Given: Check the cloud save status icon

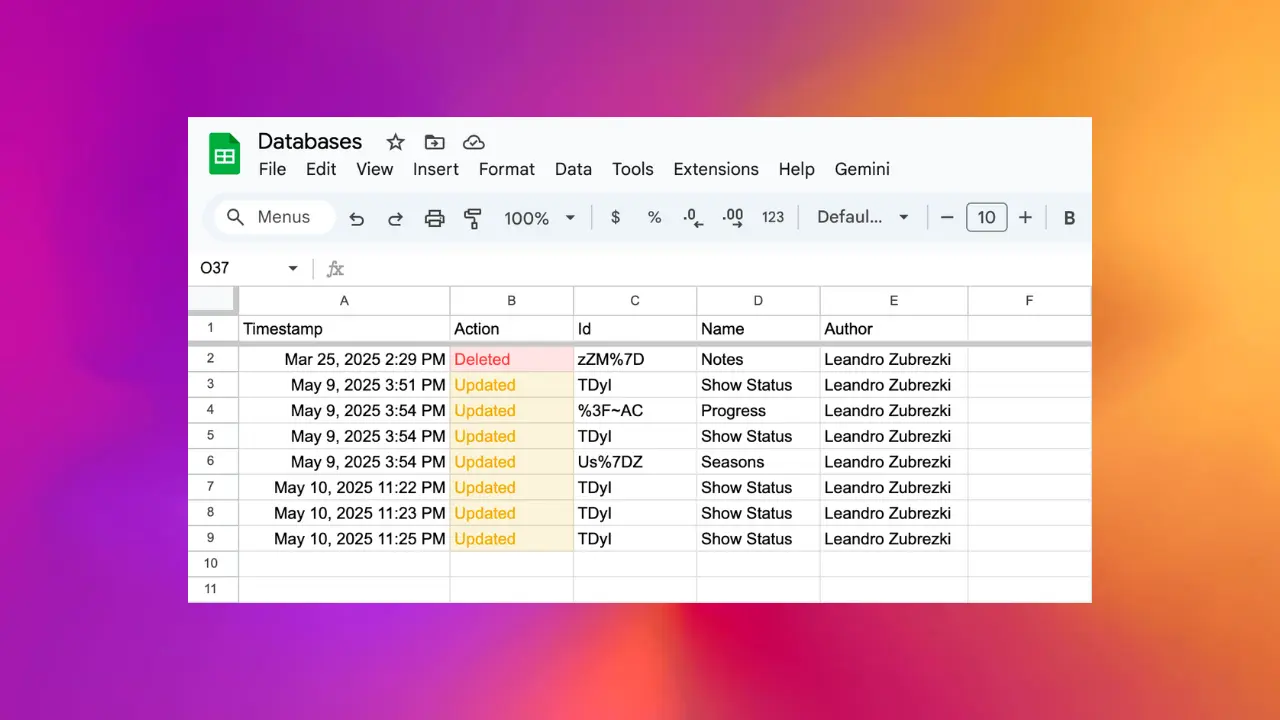Looking at the screenshot, I should [x=473, y=141].
